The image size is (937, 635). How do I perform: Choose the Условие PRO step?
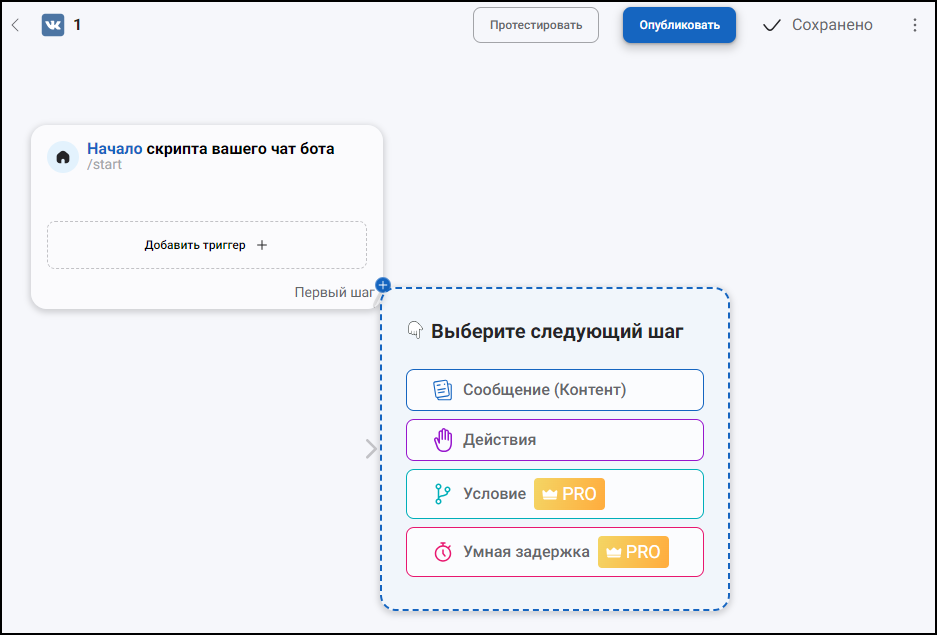tap(555, 494)
